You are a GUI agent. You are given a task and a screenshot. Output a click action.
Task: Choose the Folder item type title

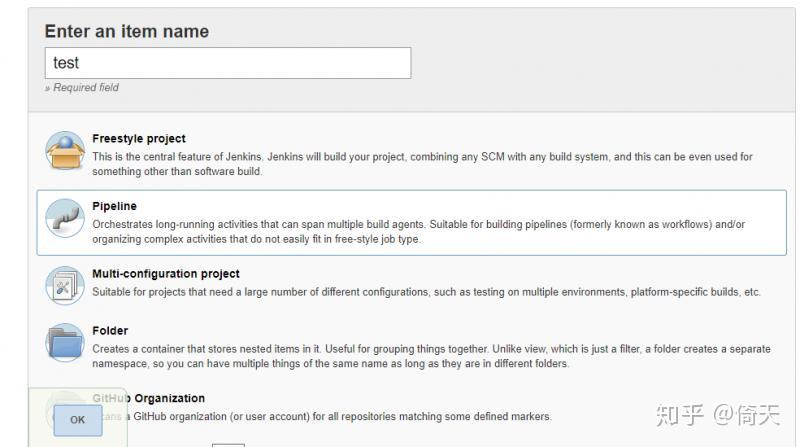click(110, 331)
